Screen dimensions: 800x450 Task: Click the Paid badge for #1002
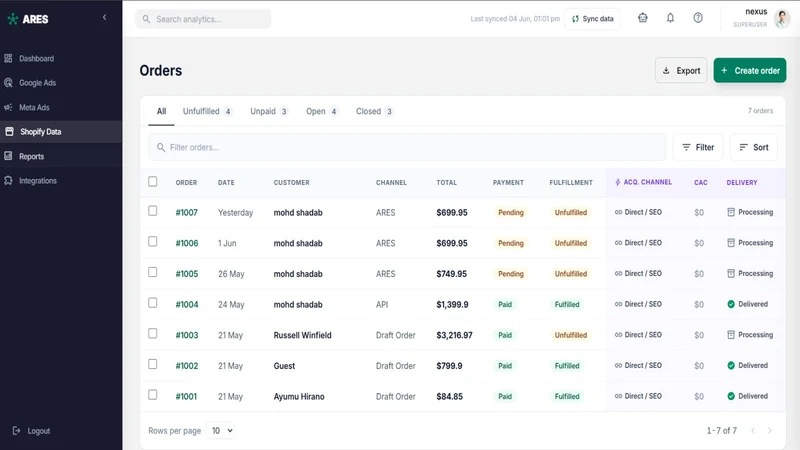[x=505, y=366]
